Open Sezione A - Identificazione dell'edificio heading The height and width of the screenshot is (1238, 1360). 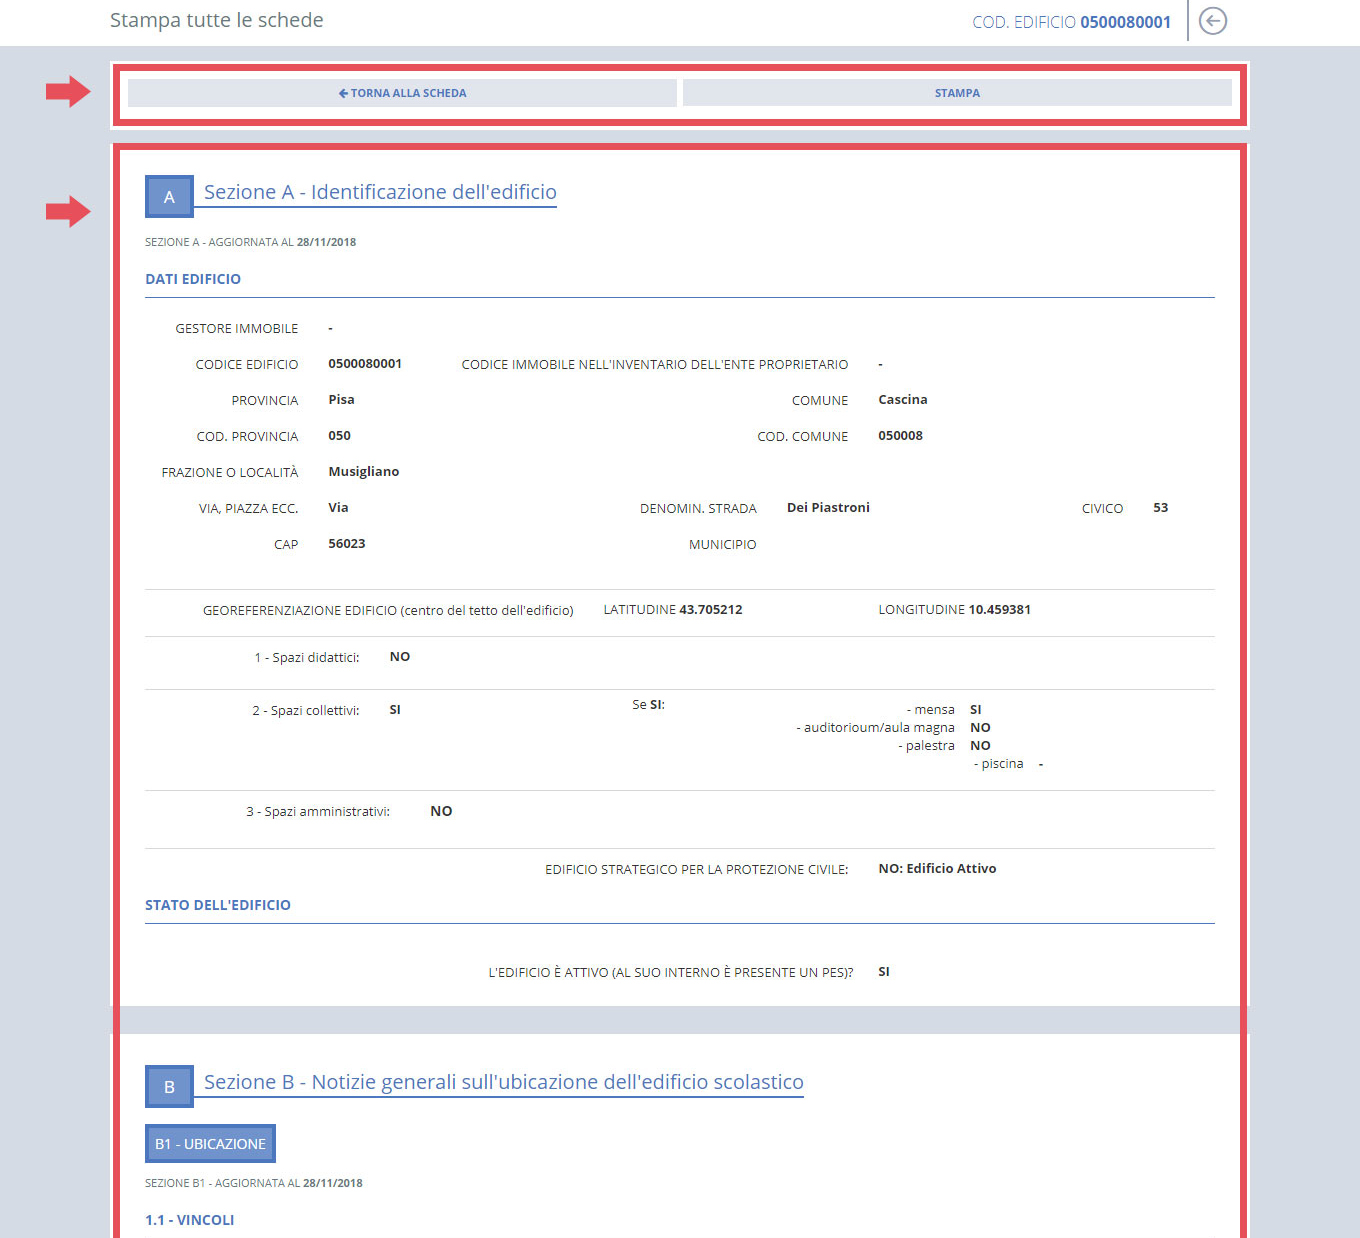(x=380, y=192)
